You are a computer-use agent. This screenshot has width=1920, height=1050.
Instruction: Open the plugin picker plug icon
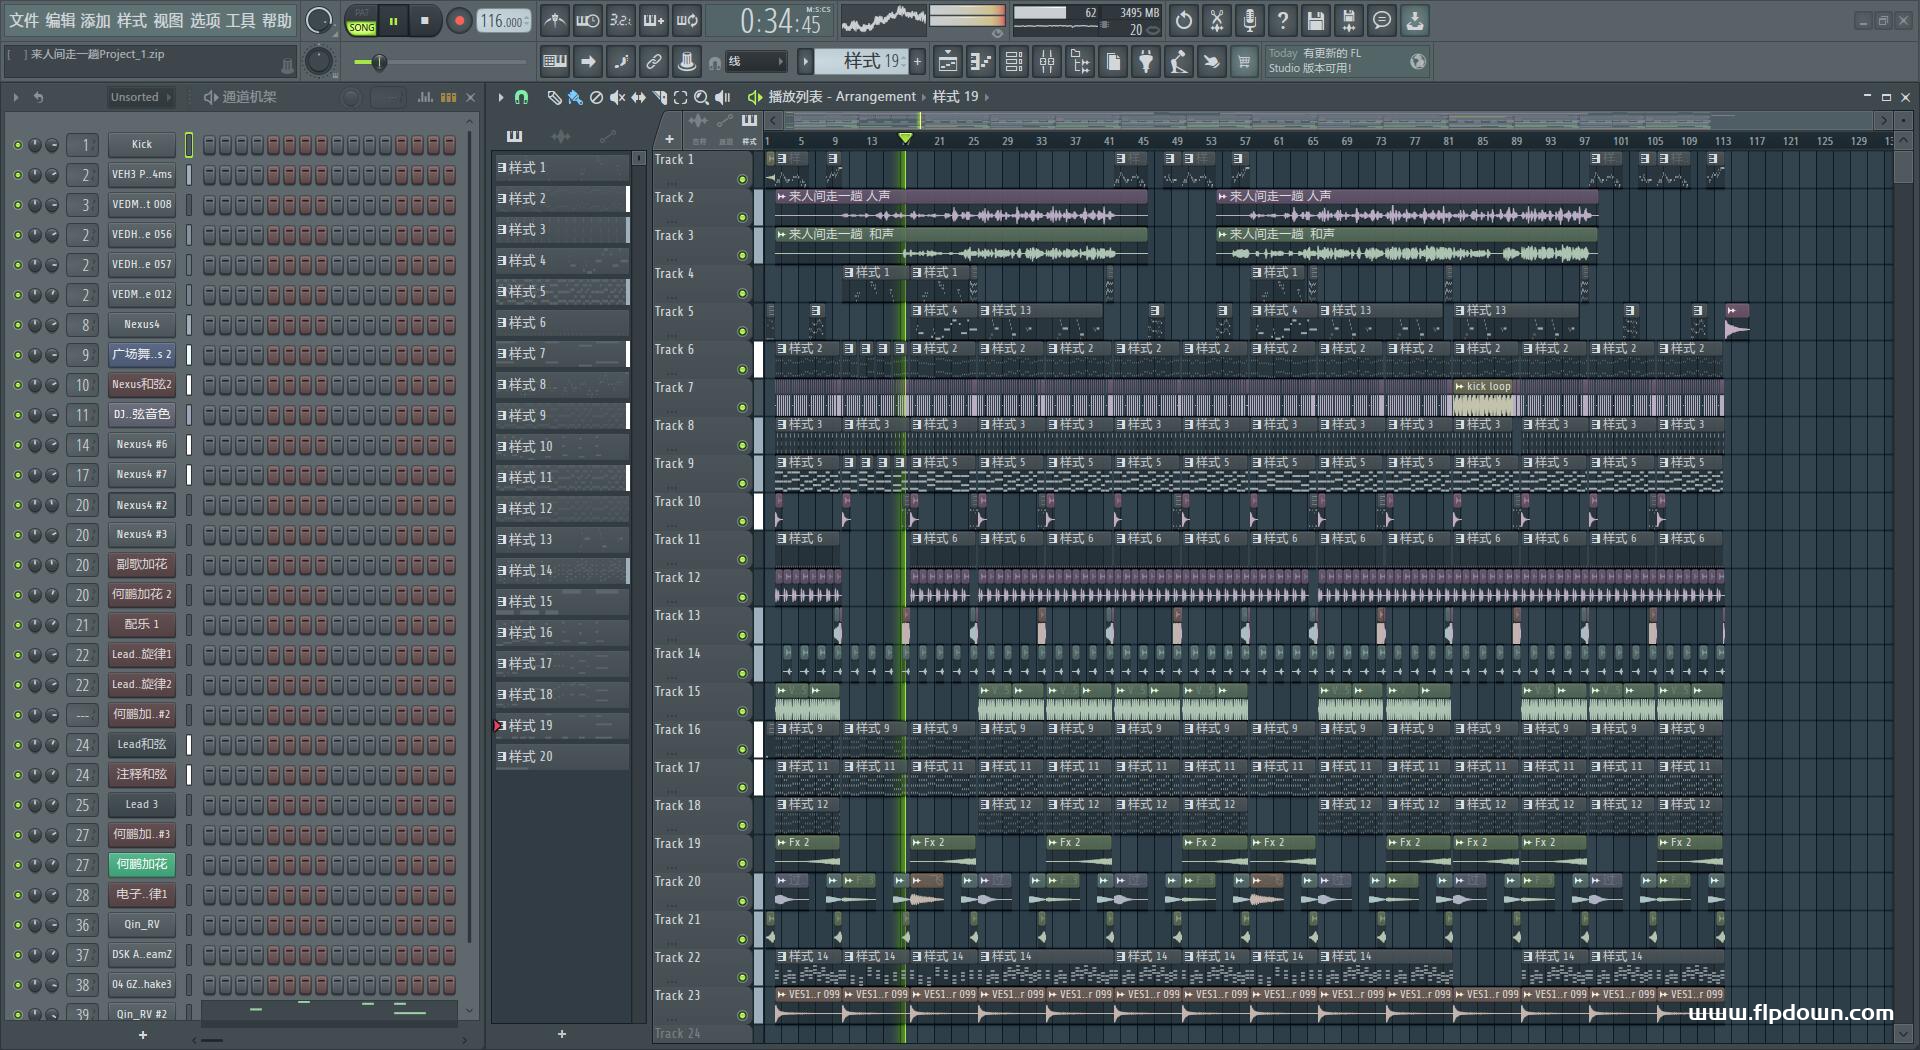pyautogui.click(x=1146, y=62)
